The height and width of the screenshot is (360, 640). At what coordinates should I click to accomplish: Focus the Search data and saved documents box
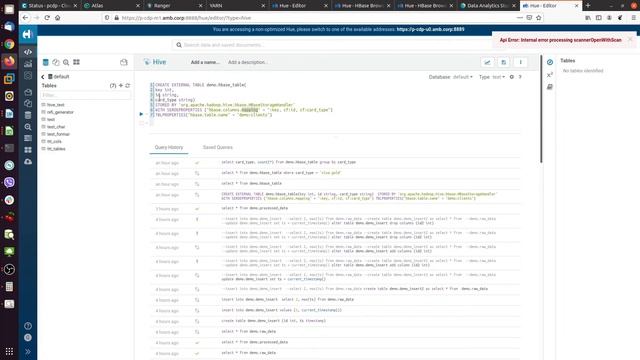331,45
